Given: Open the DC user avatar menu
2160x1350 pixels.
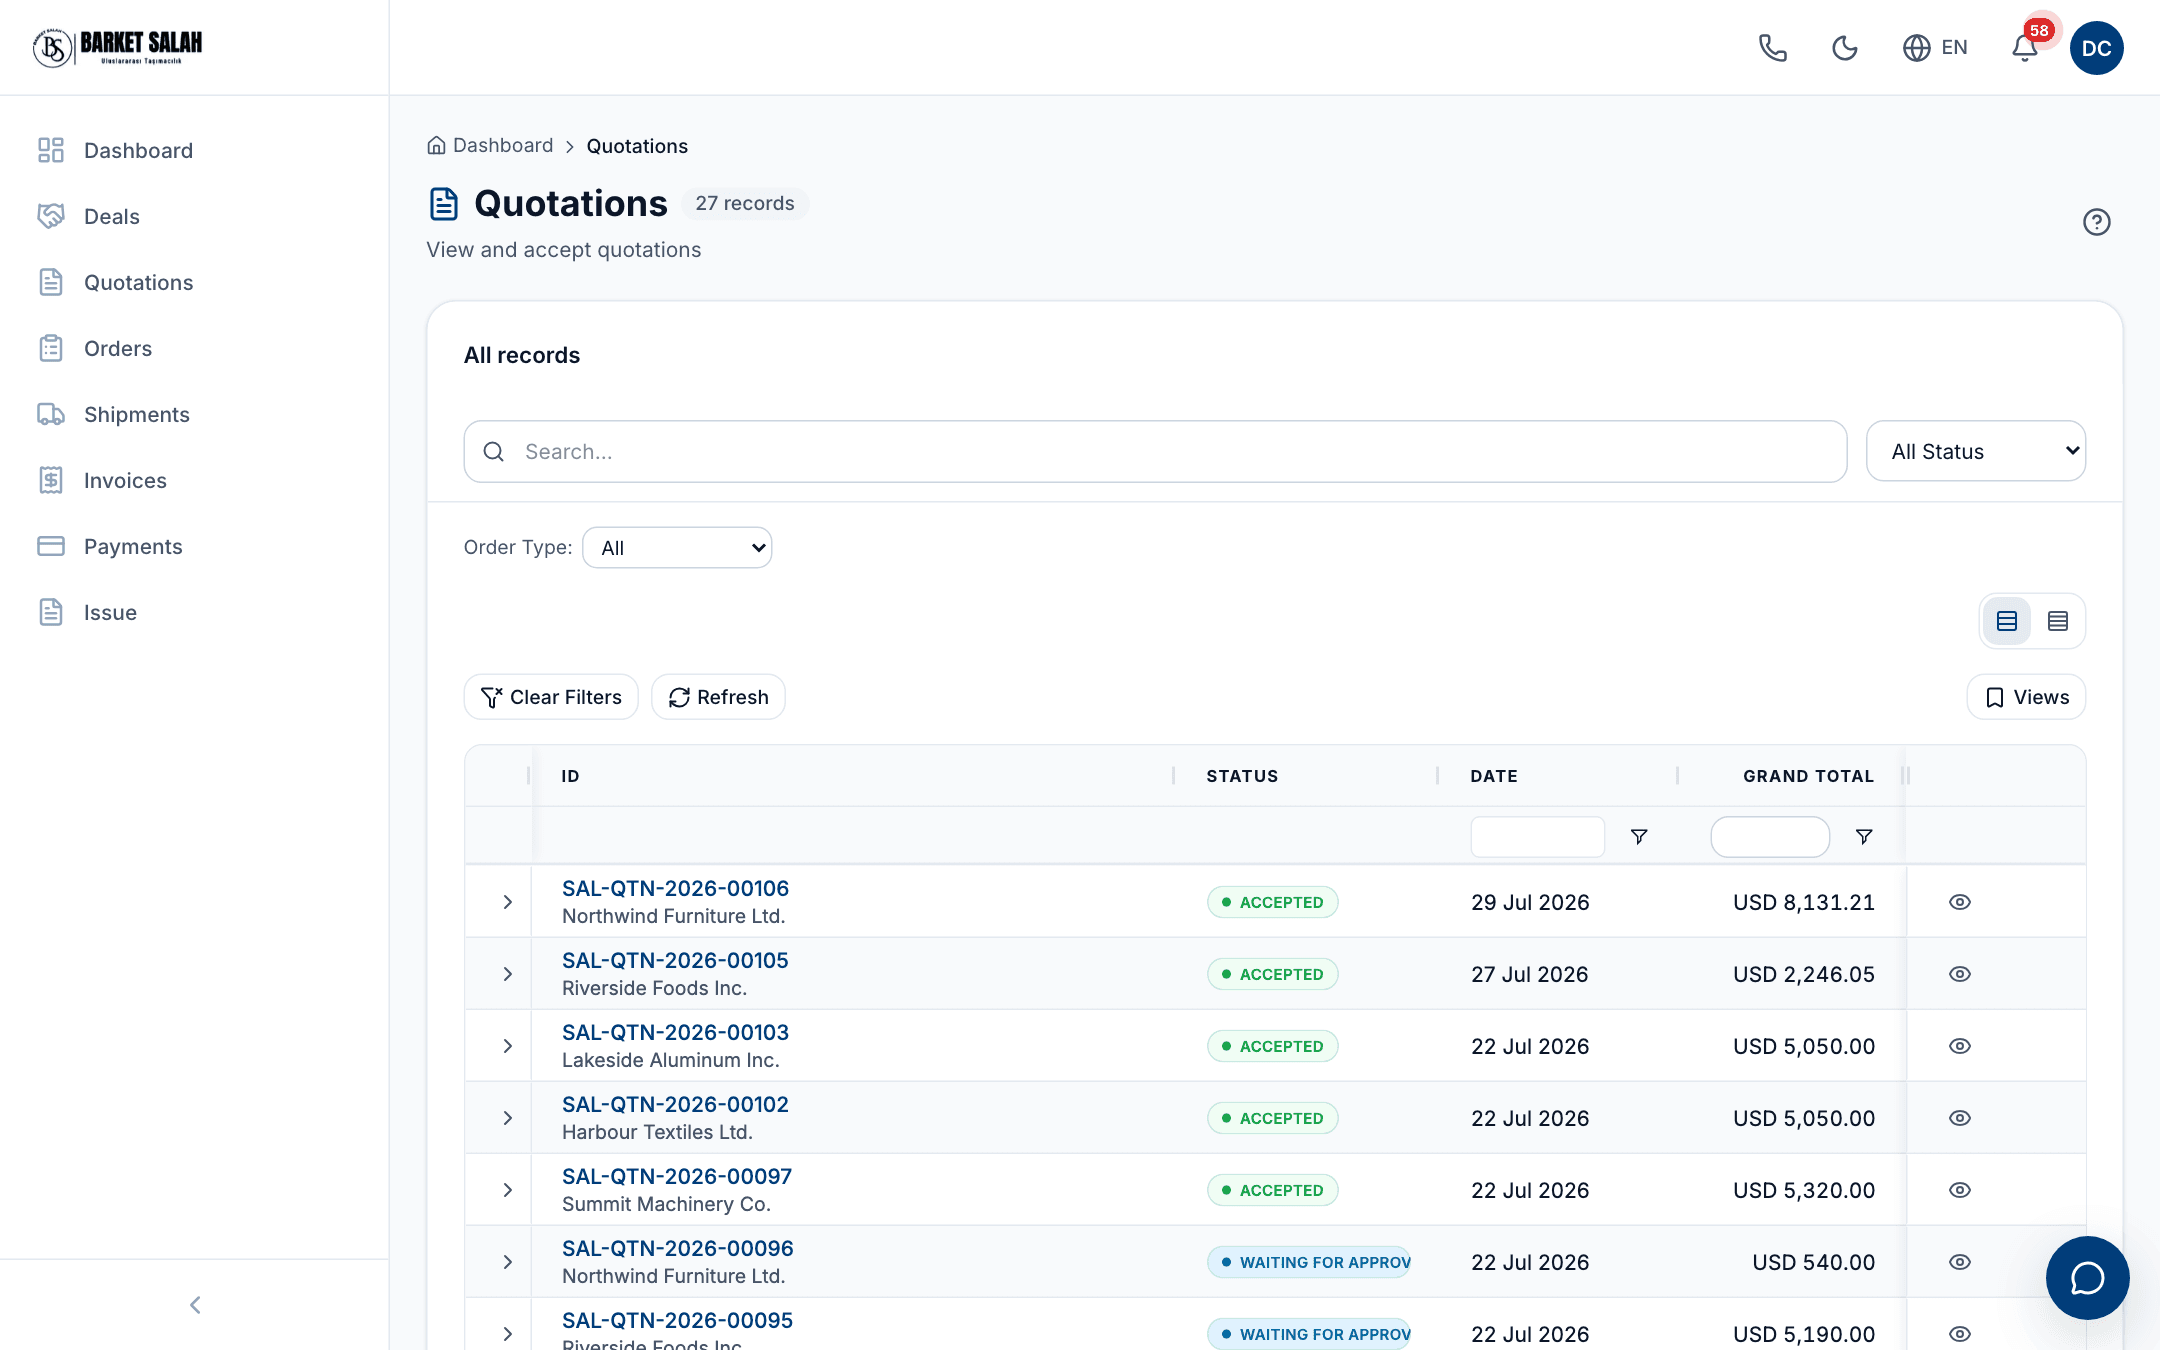Looking at the screenshot, I should click(x=2097, y=48).
